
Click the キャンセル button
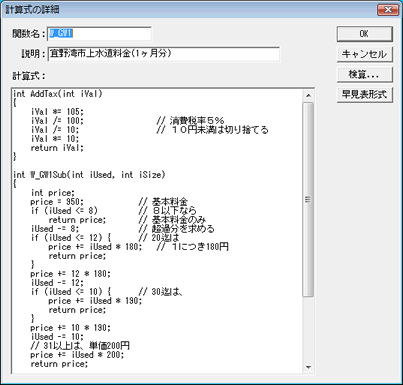tap(365, 54)
